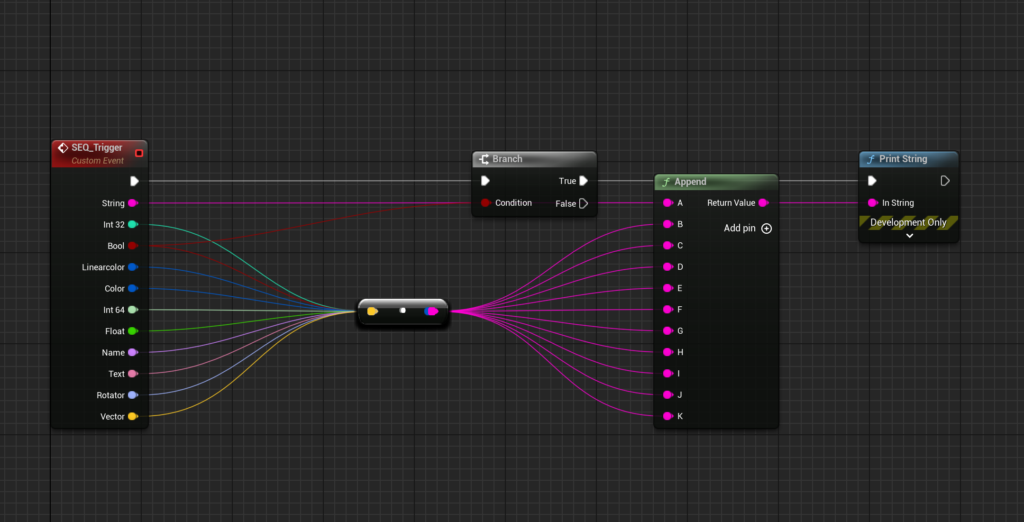Click the Print String In String pin

(x=872, y=203)
